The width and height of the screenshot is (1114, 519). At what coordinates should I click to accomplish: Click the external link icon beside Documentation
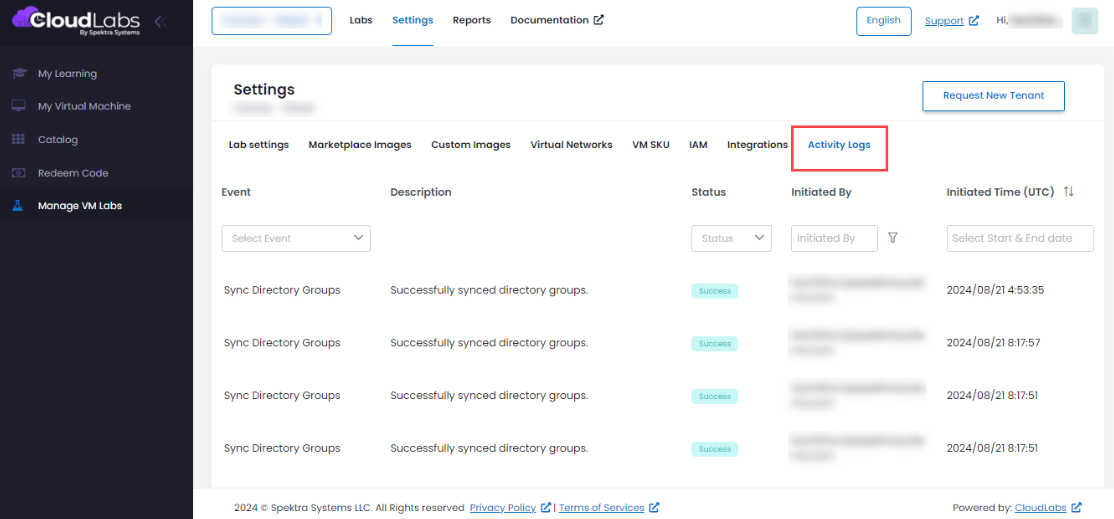click(x=599, y=20)
